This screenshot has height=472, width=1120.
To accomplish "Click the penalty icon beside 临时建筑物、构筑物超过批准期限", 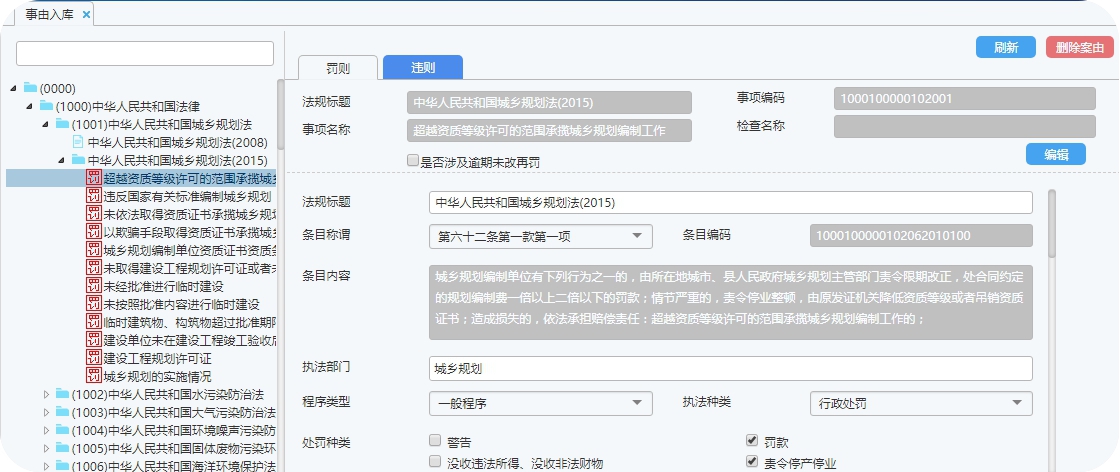I will [x=94, y=322].
